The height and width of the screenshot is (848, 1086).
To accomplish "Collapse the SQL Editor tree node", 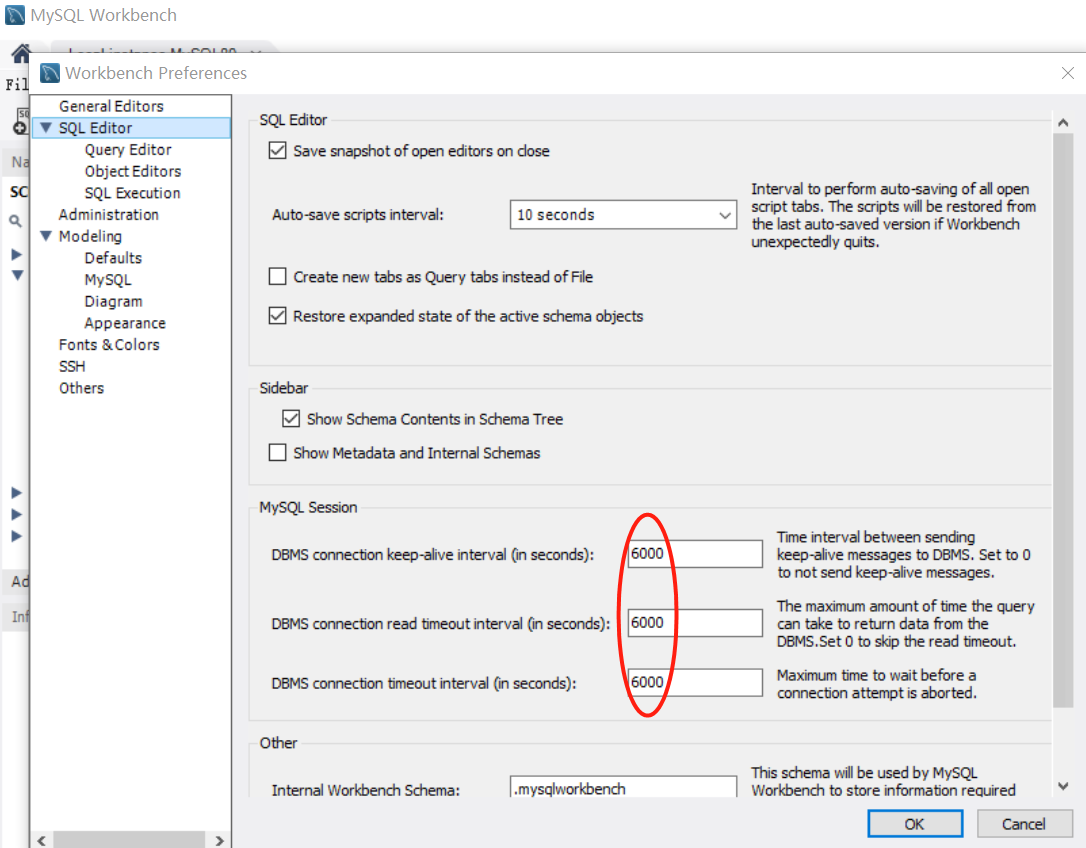I will point(46,127).
